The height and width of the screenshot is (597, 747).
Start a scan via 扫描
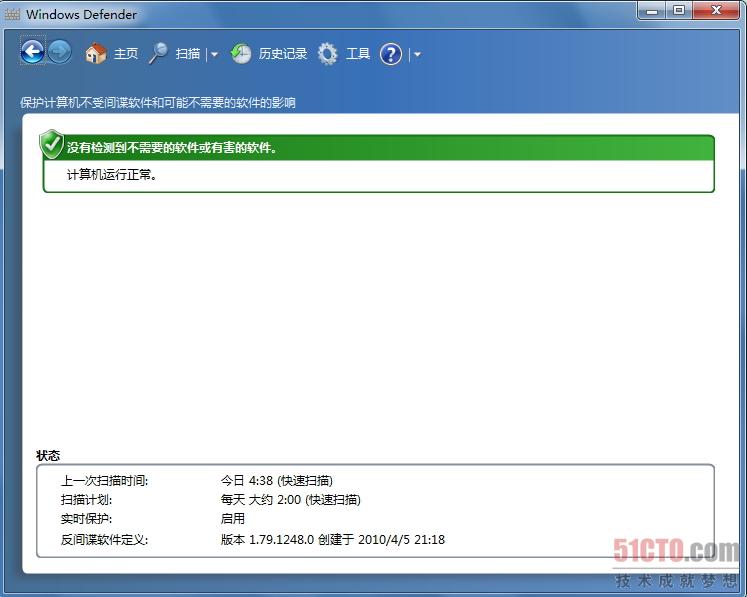coord(188,53)
